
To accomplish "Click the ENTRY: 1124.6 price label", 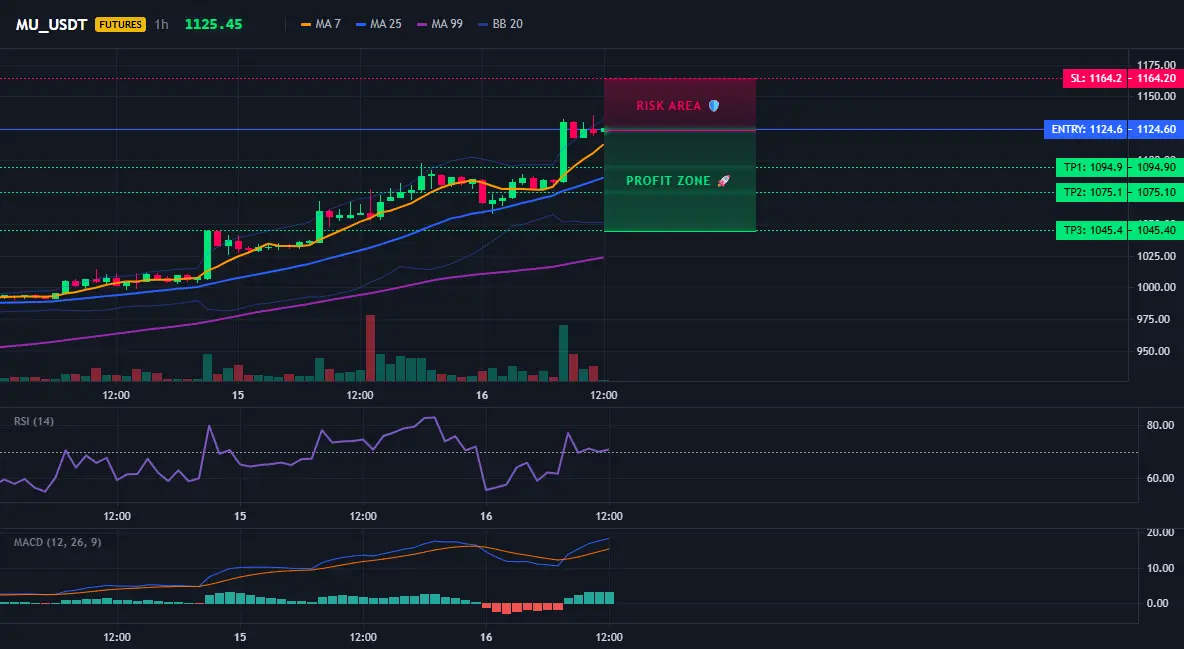I will (x=1086, y=129).
